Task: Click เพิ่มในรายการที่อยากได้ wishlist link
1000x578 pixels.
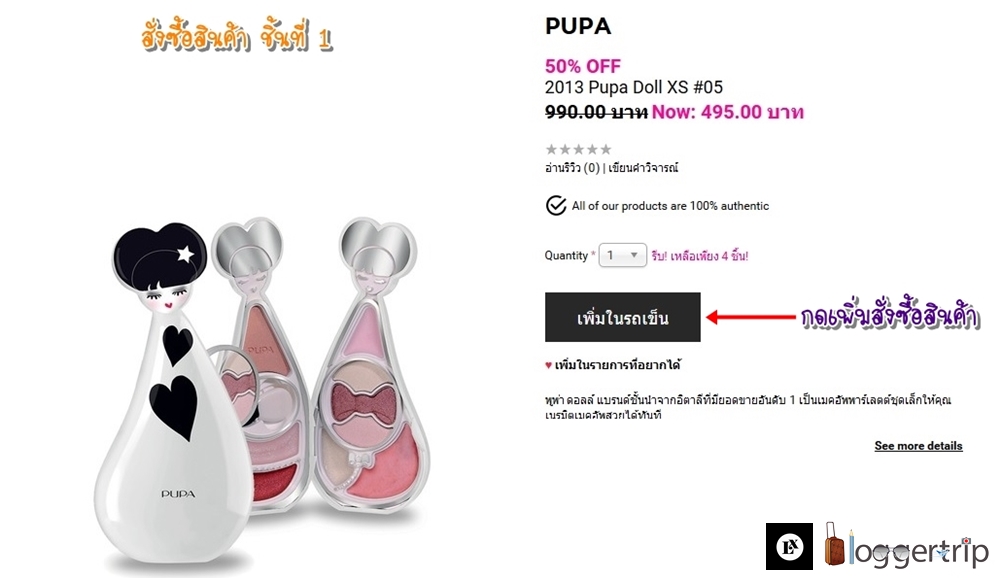Action: pyautogui.click(x=617, y=365)
